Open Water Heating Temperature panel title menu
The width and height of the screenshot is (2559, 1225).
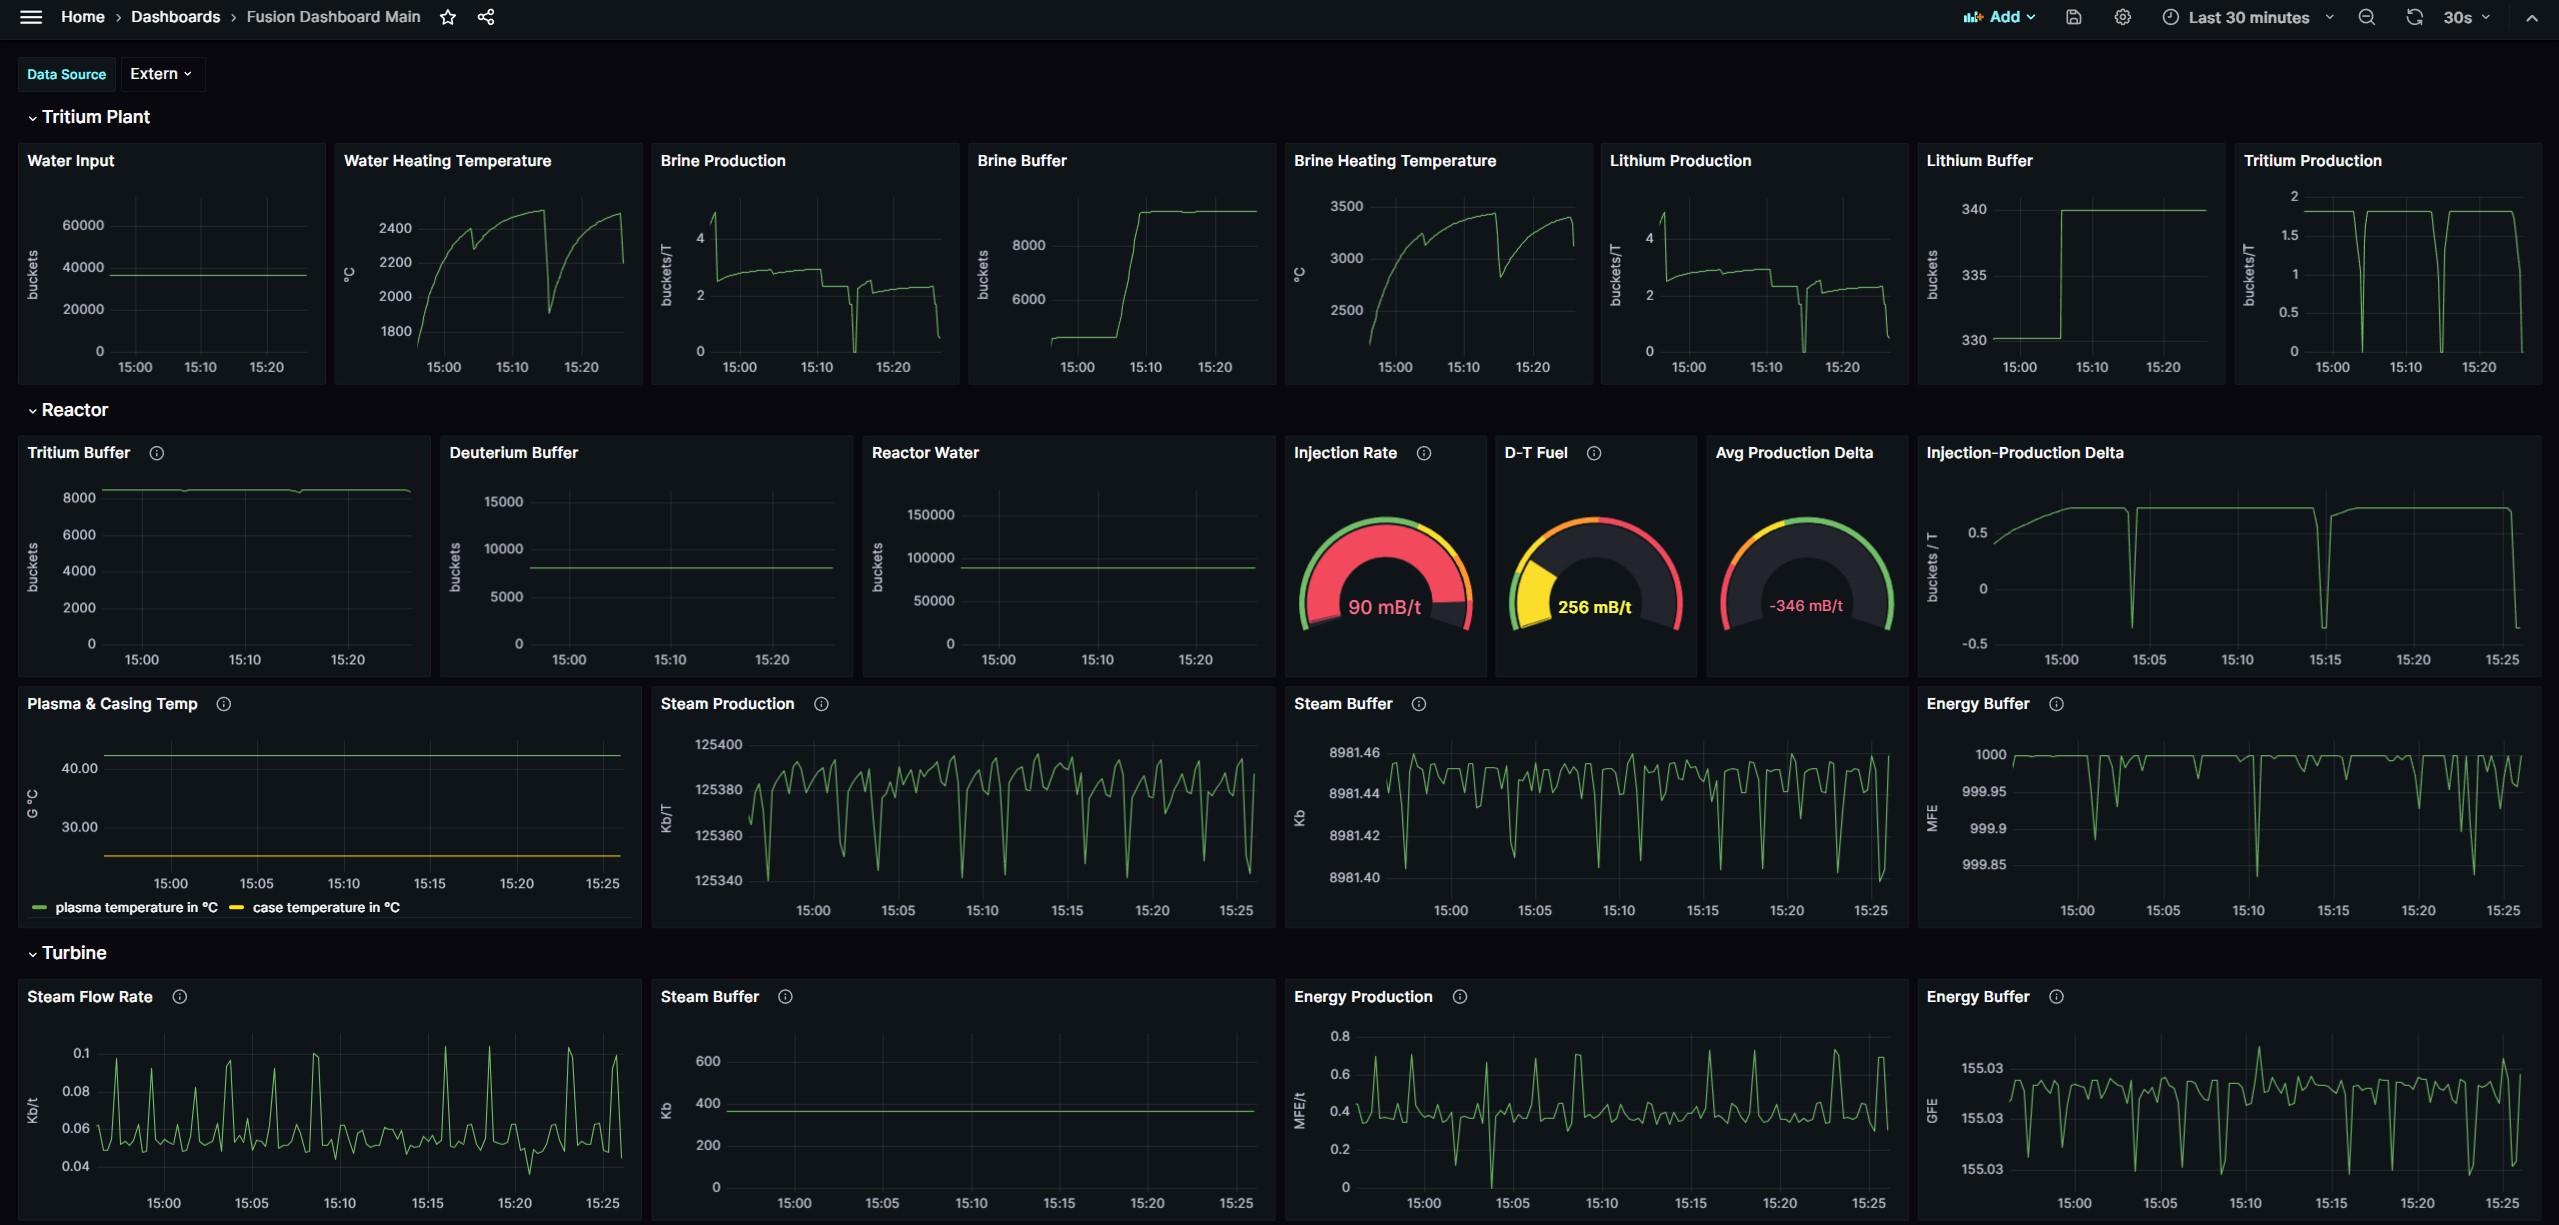(x=448, y=161)
